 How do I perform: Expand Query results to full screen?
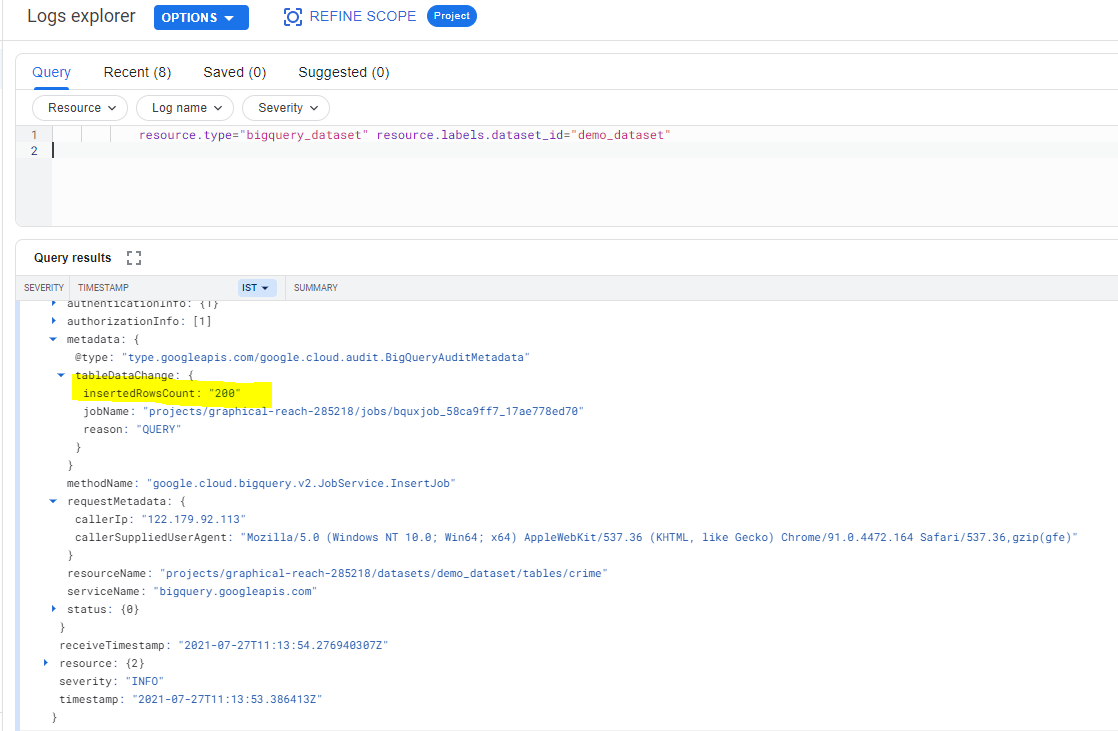coord(134,257)
